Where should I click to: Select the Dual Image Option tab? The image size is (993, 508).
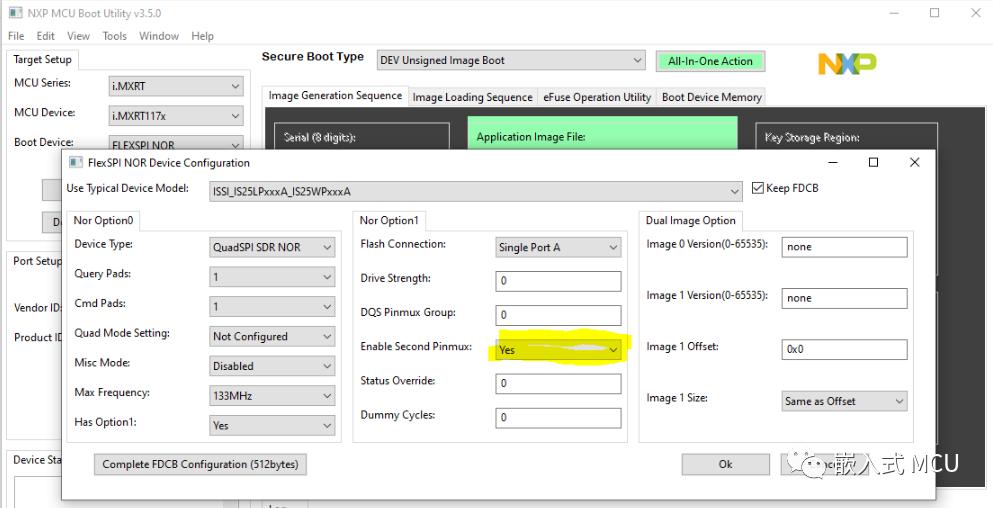[x=690, y=220]
